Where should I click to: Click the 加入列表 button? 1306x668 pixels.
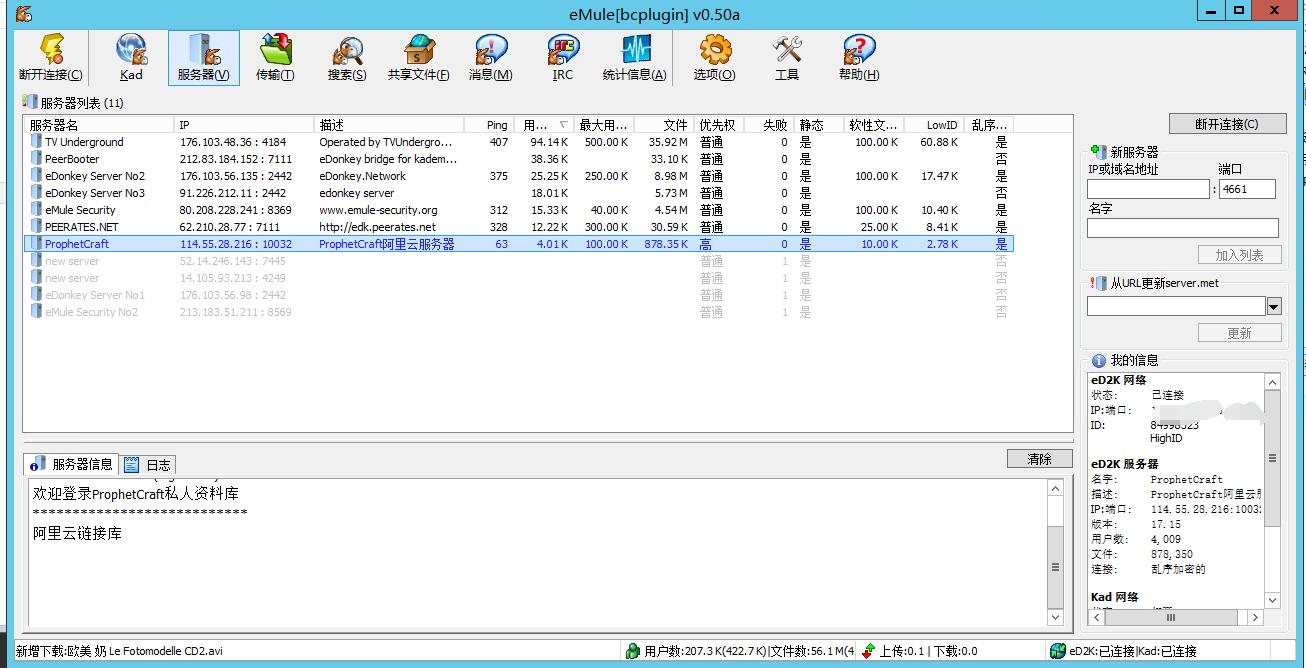tap(1239, 255)
